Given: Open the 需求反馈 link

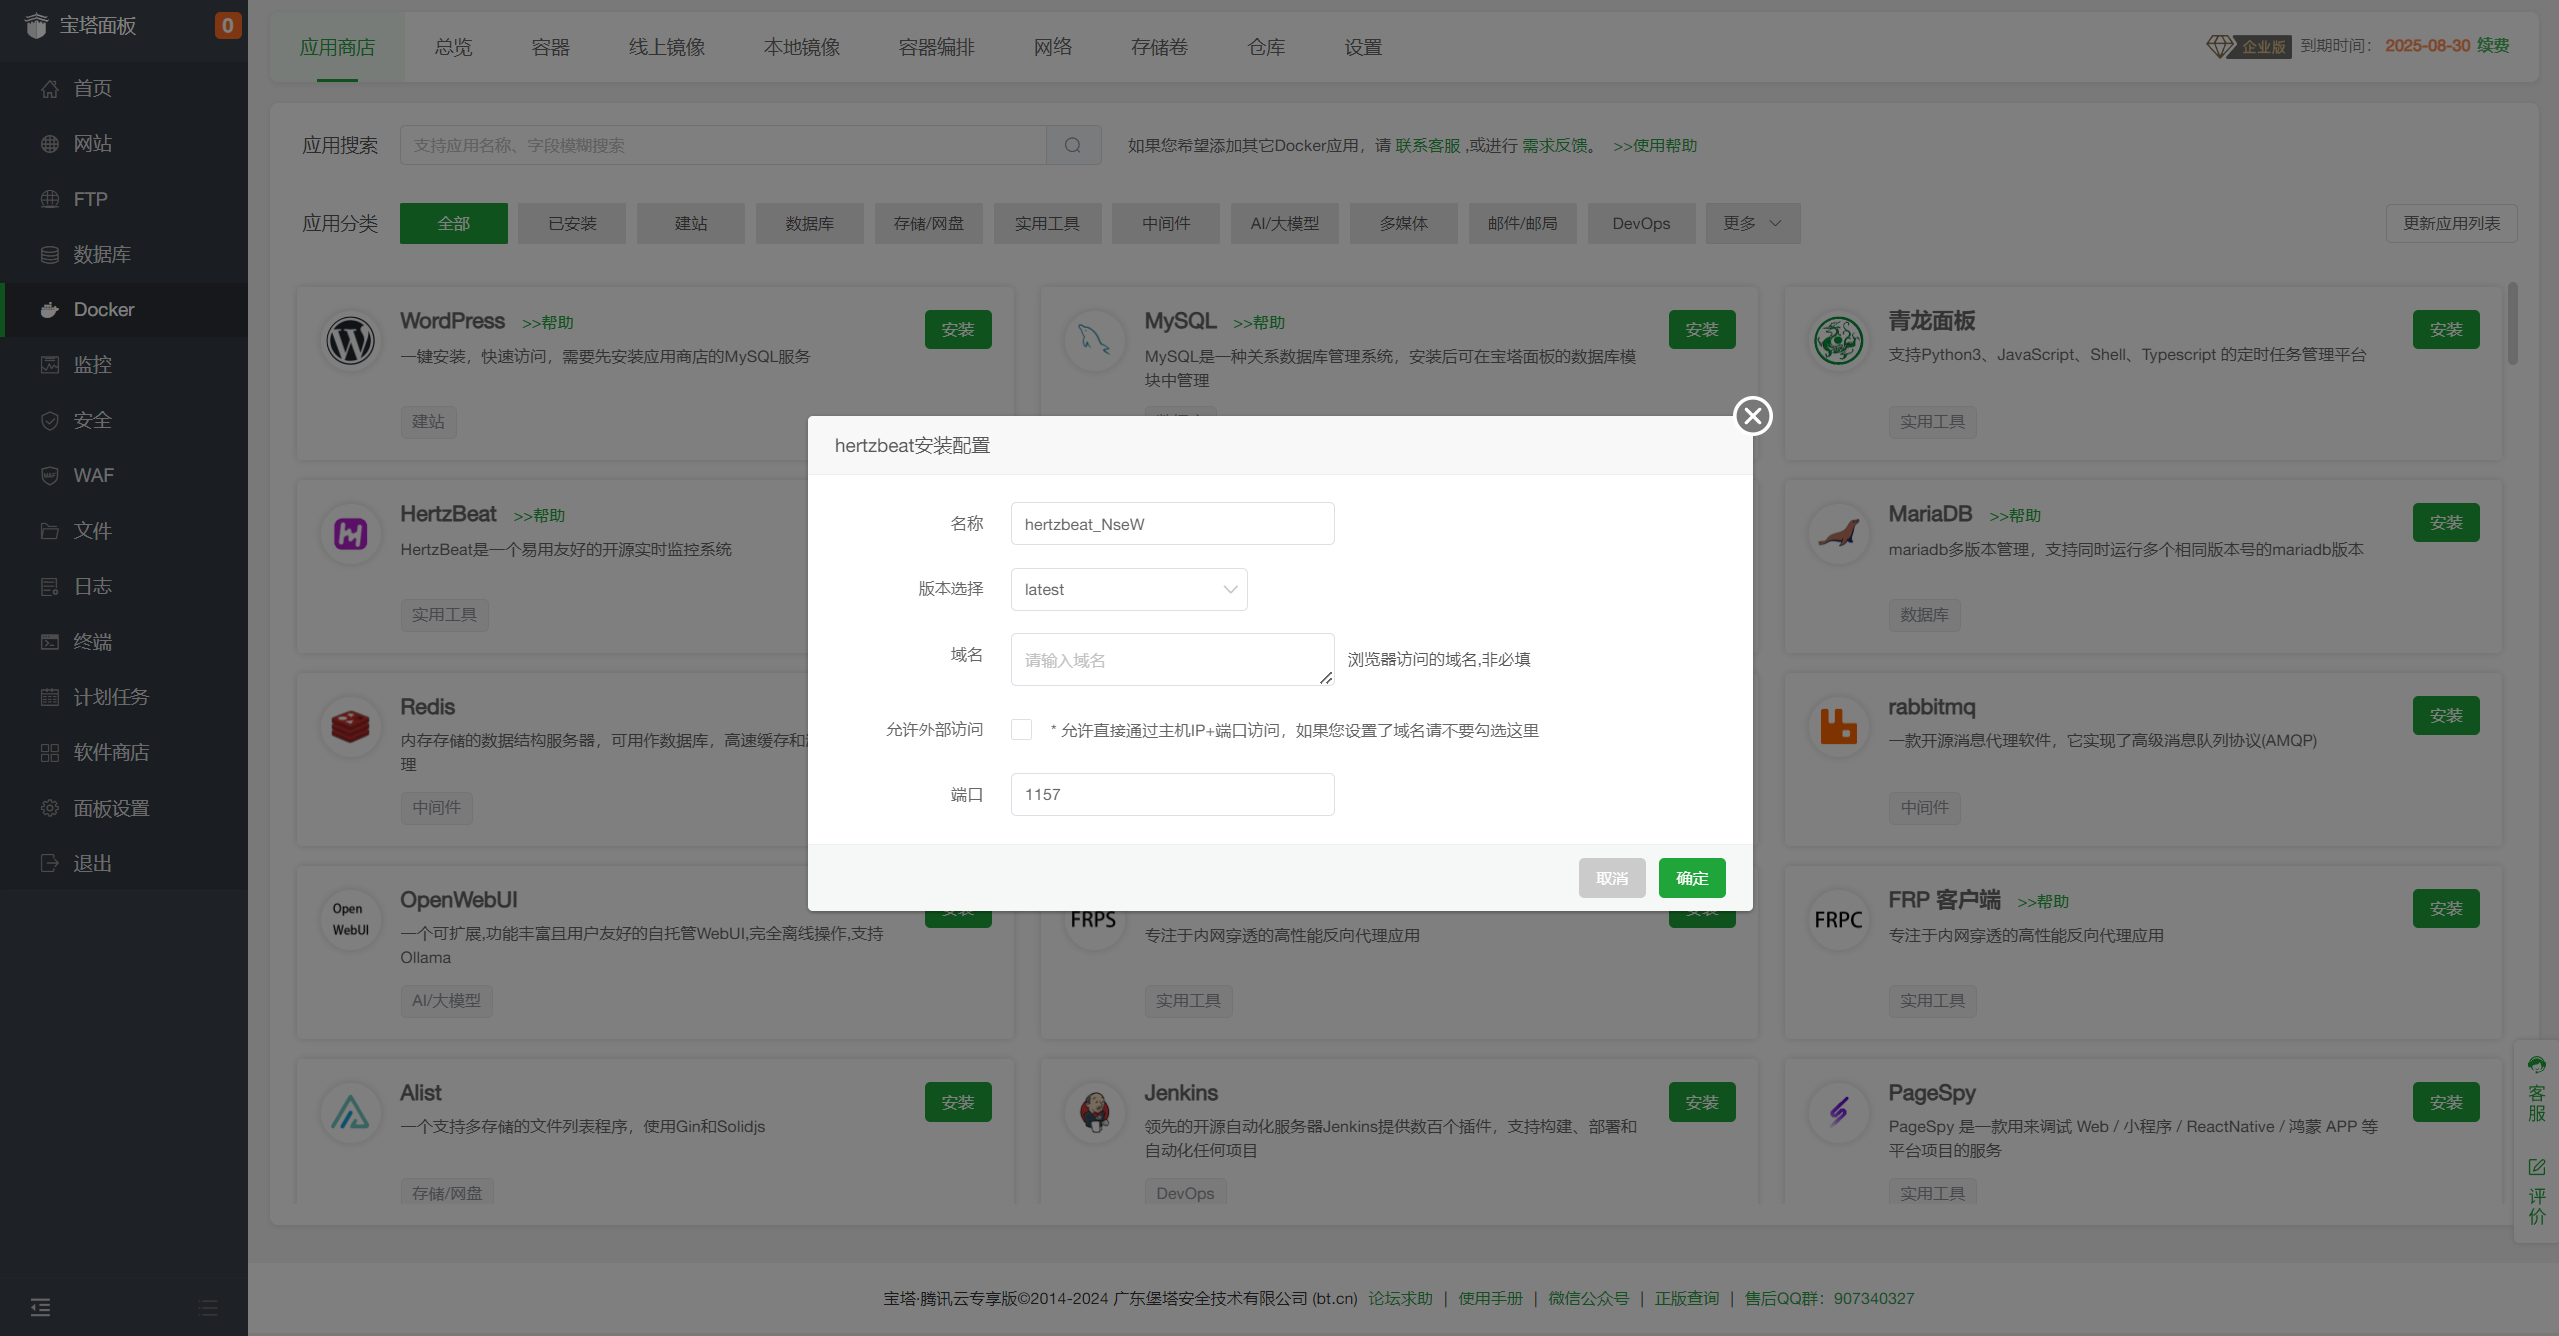Looking at the screenshot, I should coord(1554,146).
